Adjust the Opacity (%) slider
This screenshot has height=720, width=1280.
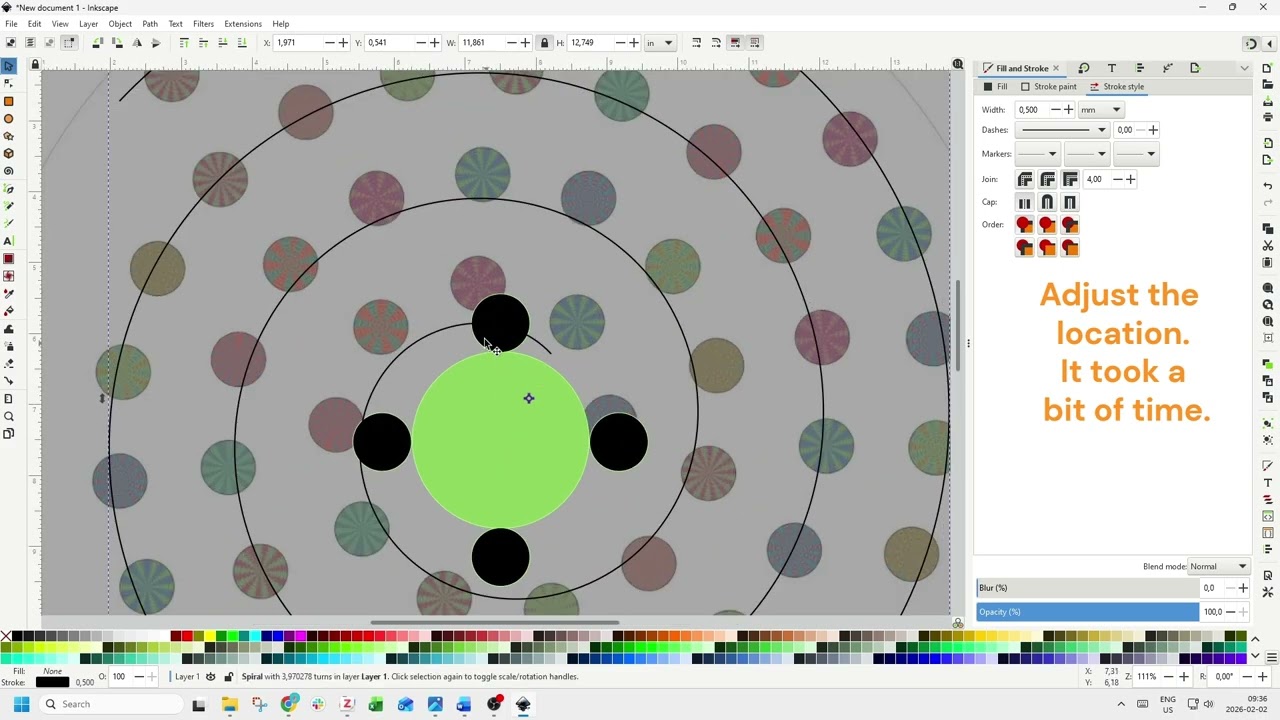click(x=1087, y=612)
